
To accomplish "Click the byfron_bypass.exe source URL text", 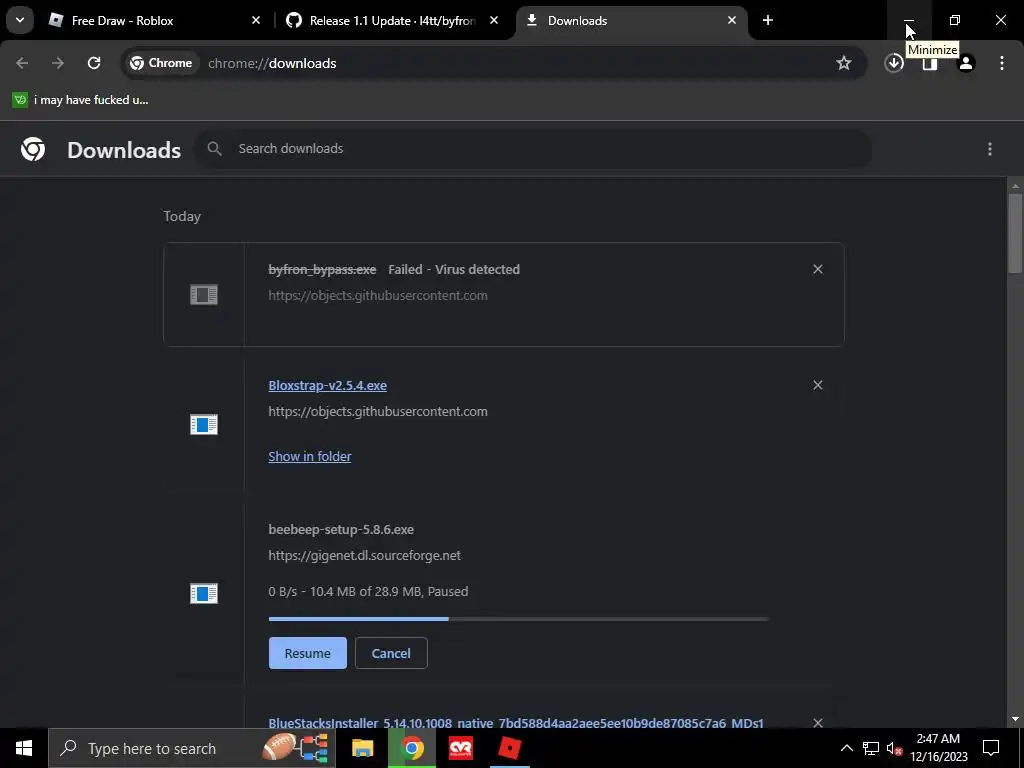I will pos(377,295).
